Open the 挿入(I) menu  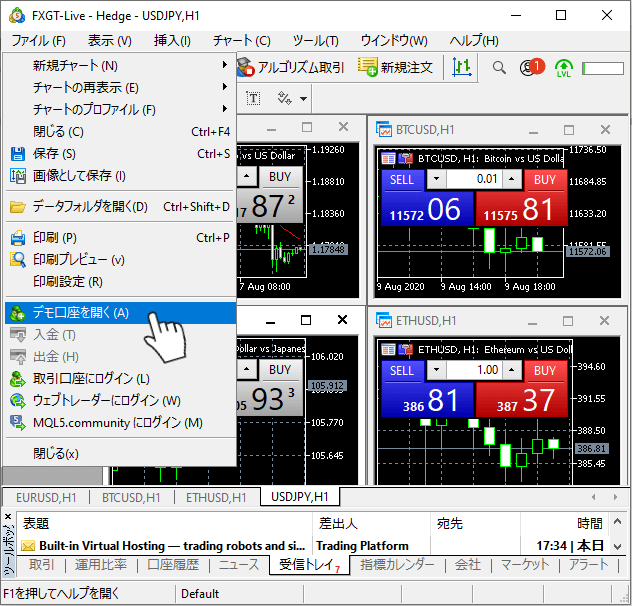pos(172,41)
